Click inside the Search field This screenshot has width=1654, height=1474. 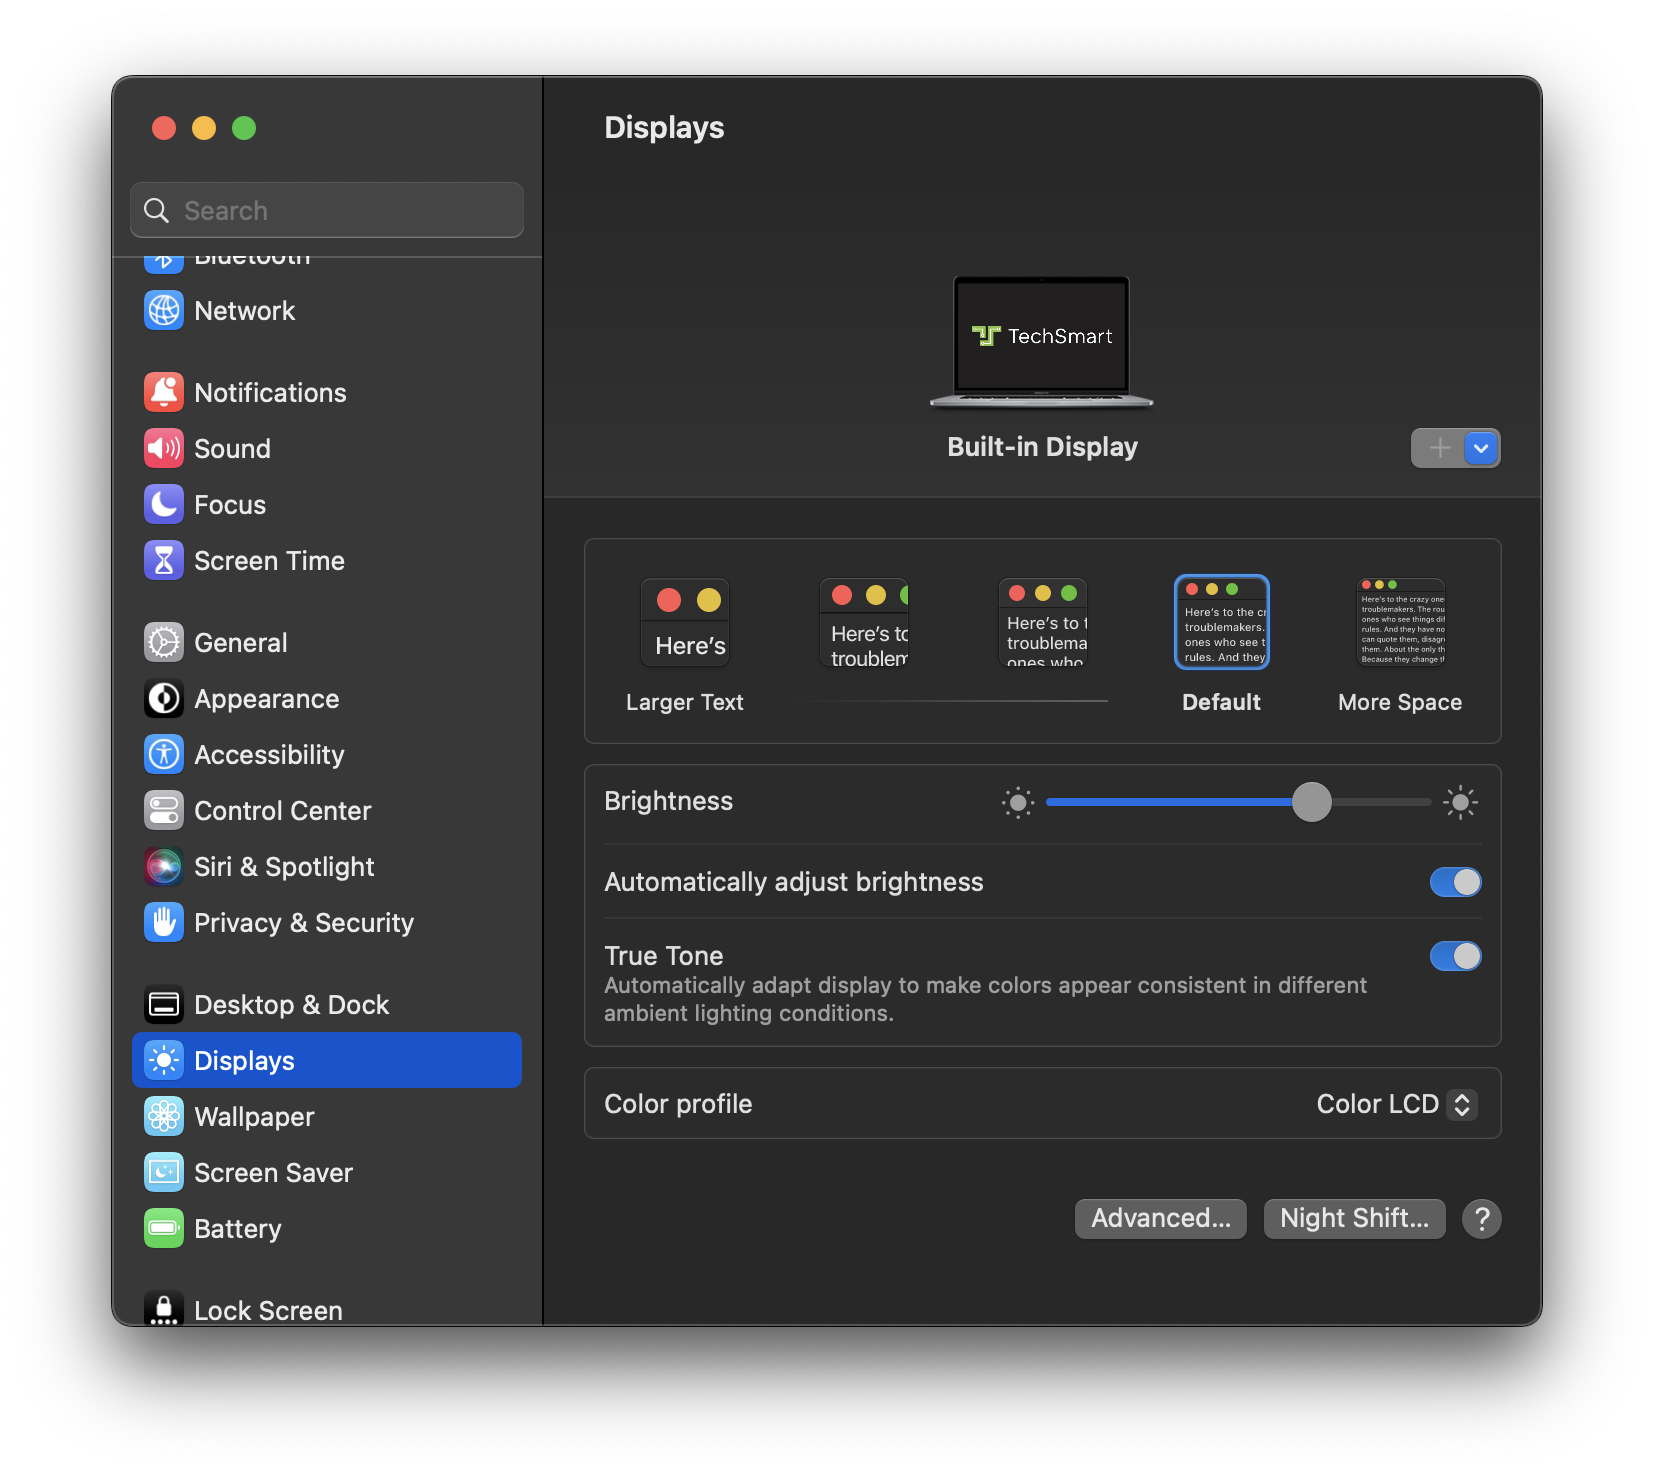pyautogui.click(x=327, y=210)
